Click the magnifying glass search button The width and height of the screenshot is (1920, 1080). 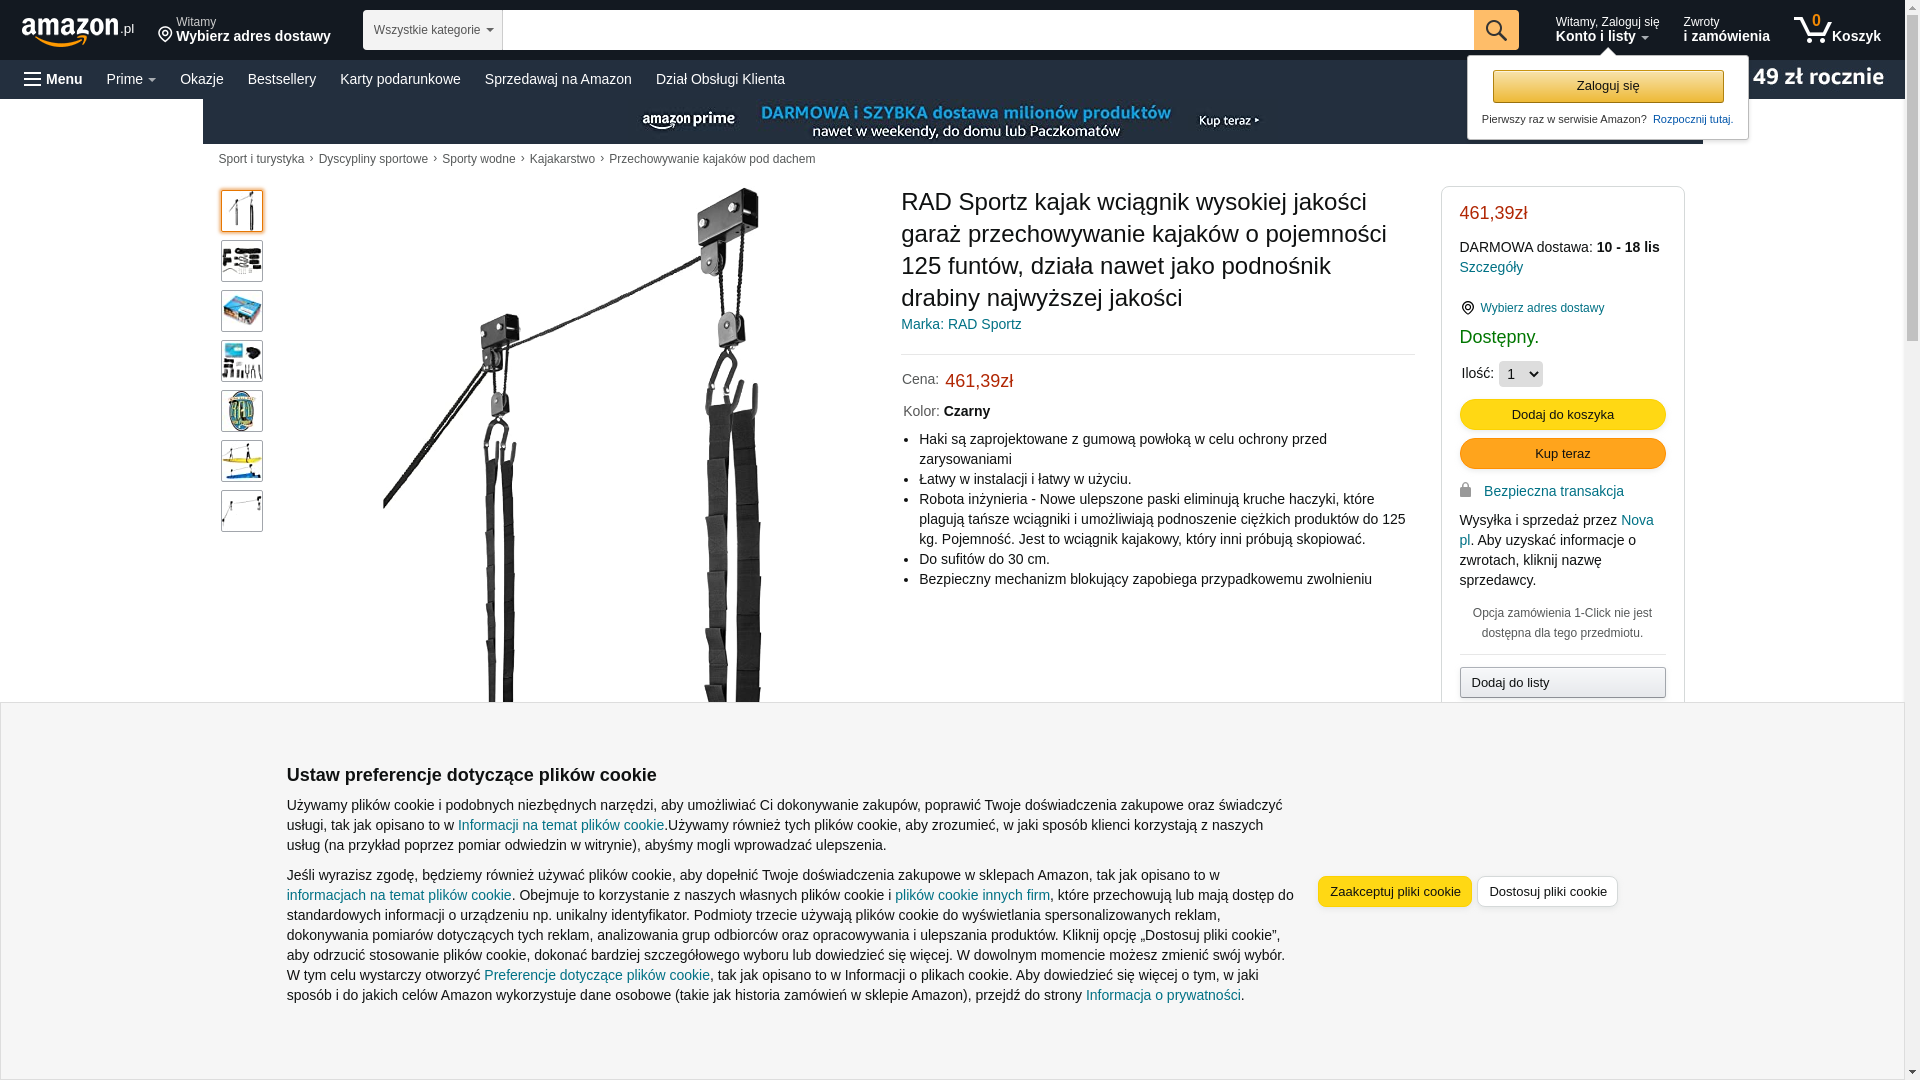(x=1496, y=30)
